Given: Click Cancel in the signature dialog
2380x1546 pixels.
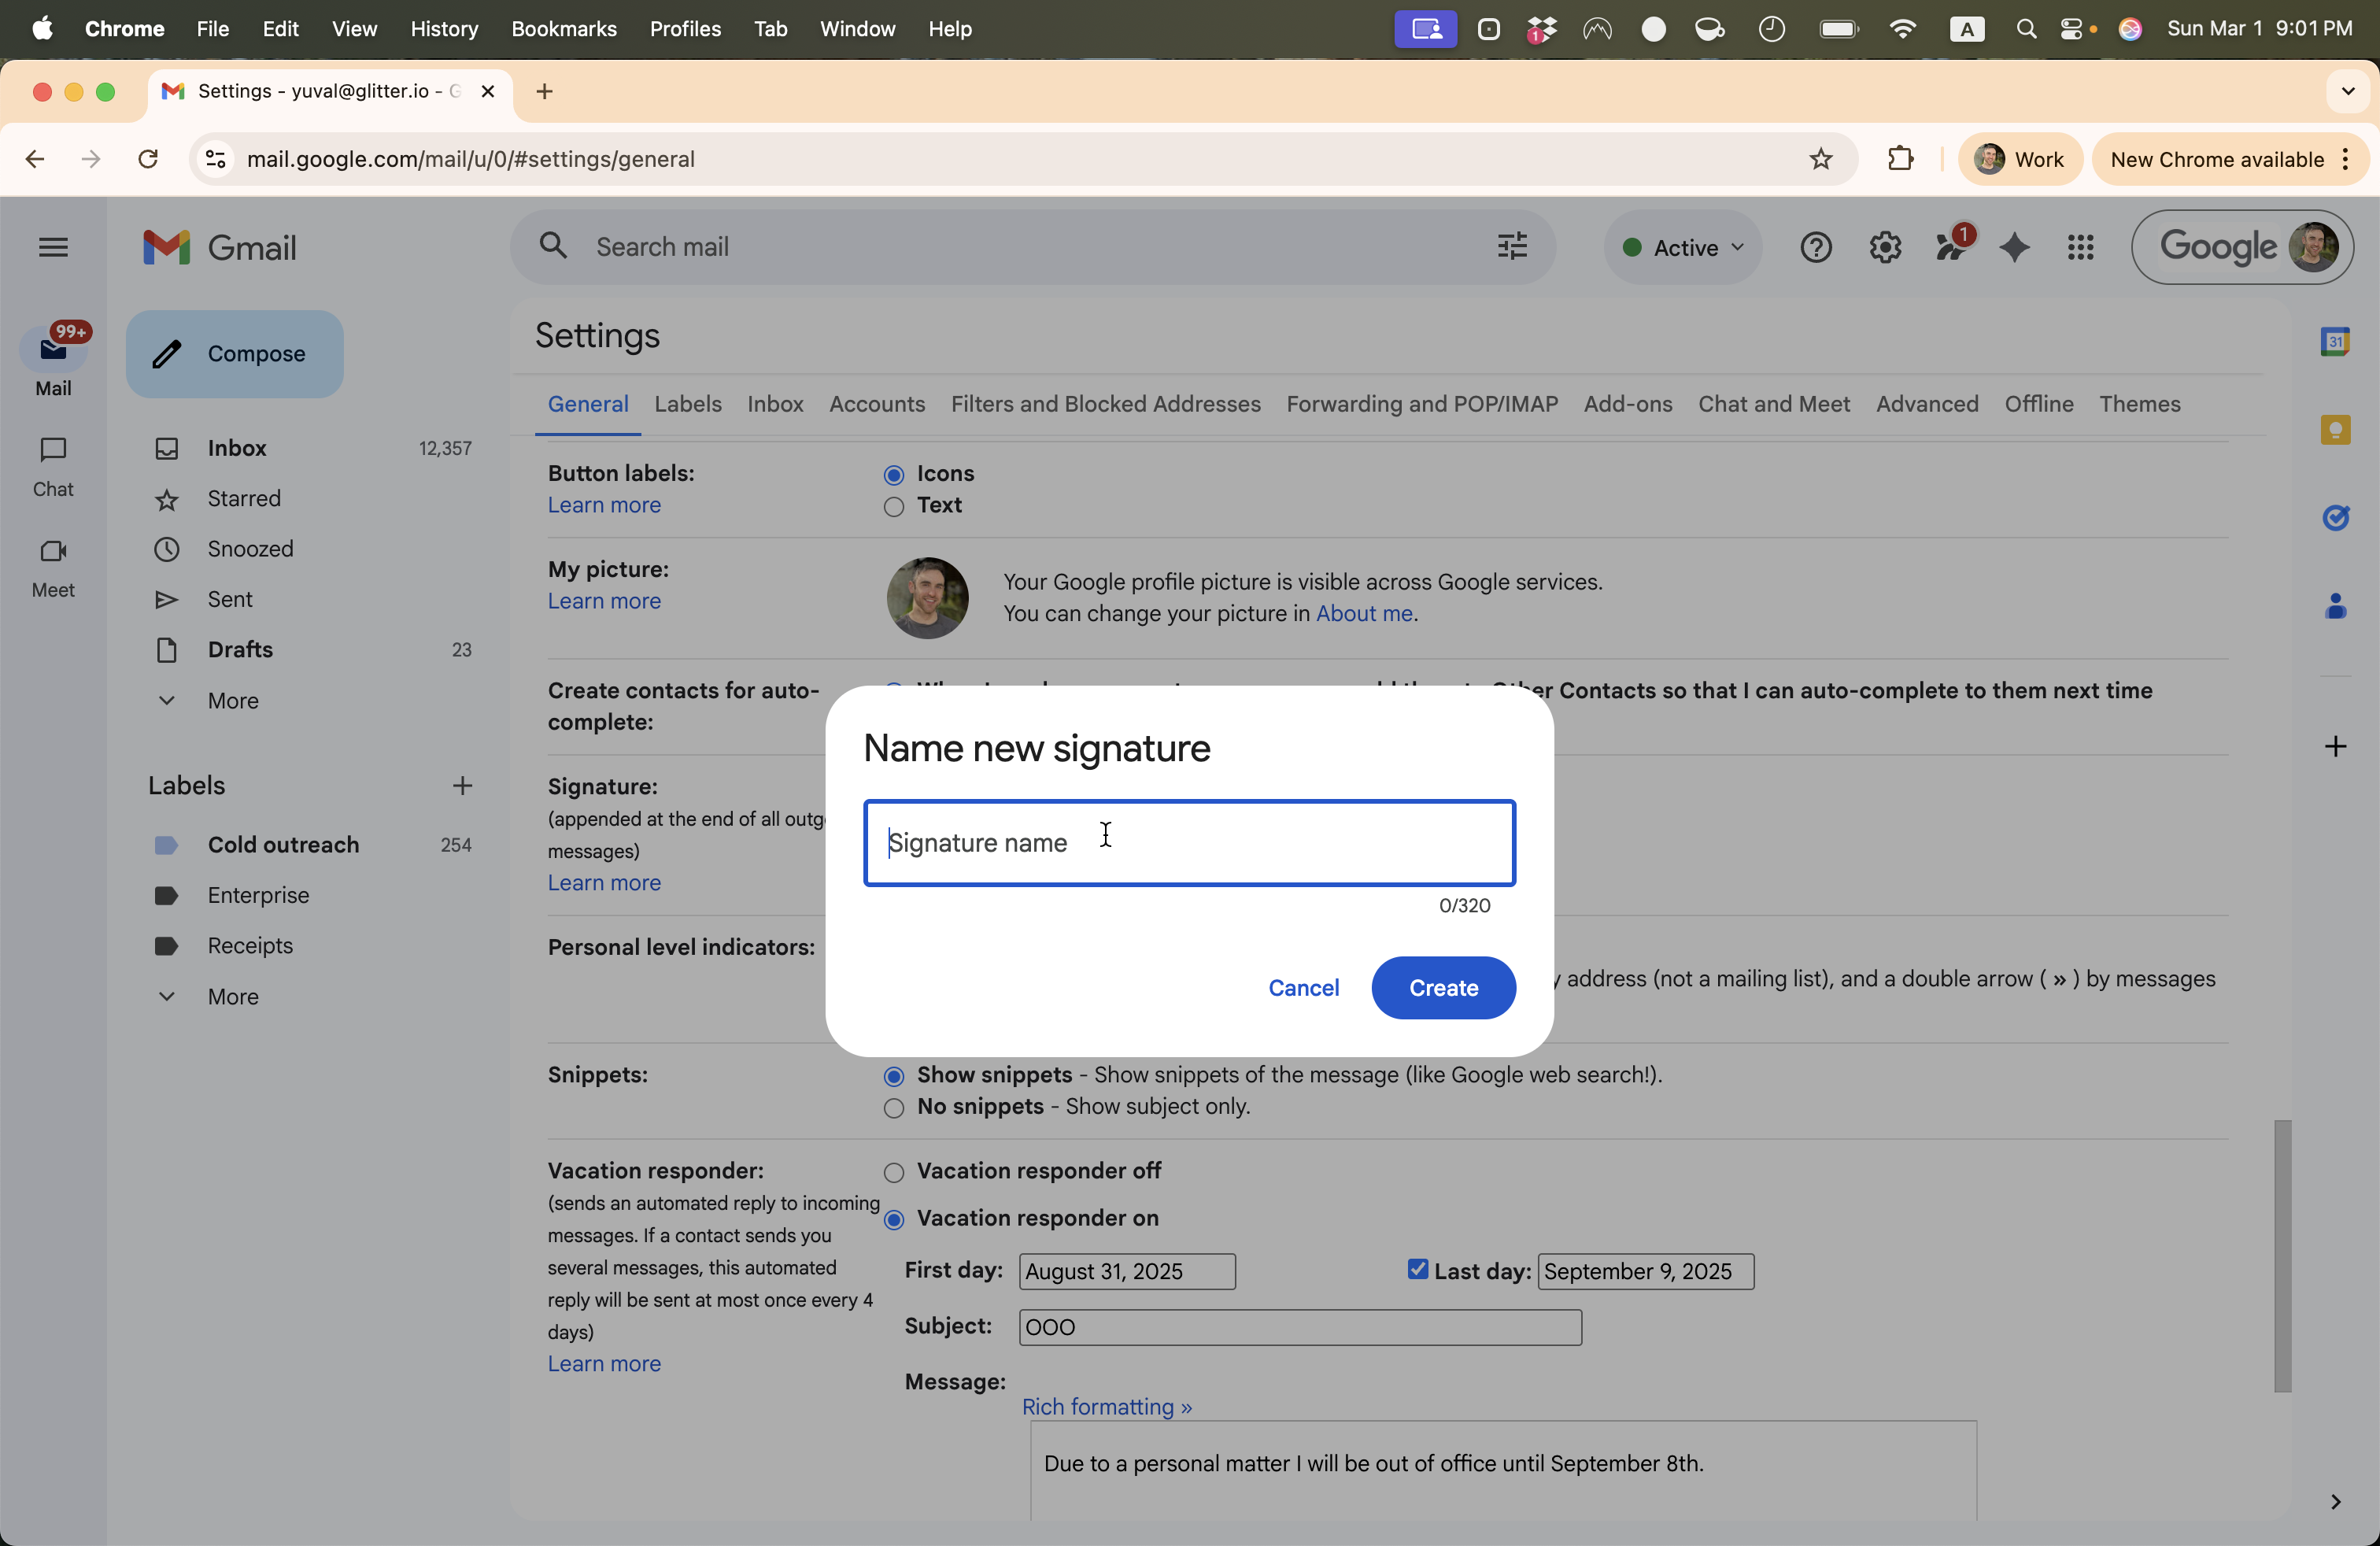Looking at the screenshot, I should [1302, 987].
